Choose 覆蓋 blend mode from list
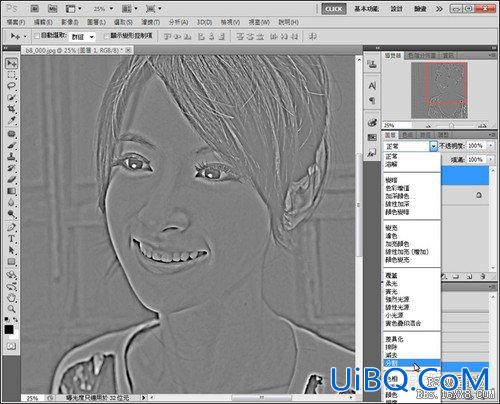500x404 pixels. point(391,276)
